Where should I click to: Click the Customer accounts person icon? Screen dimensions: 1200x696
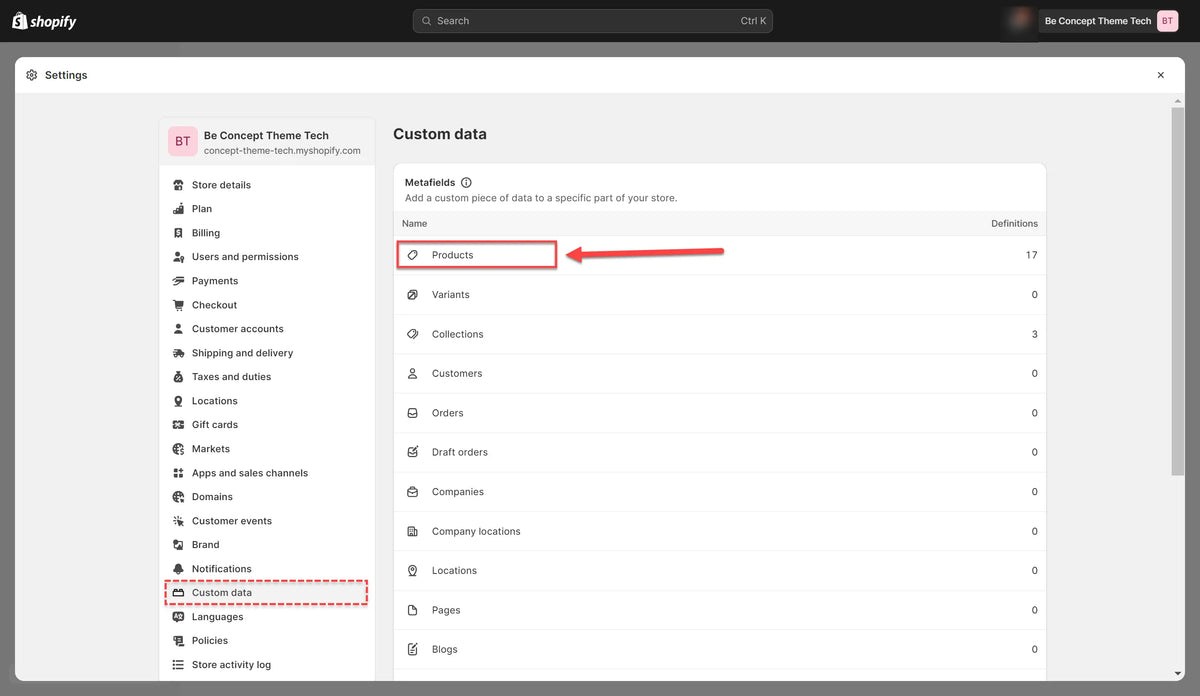178,329
